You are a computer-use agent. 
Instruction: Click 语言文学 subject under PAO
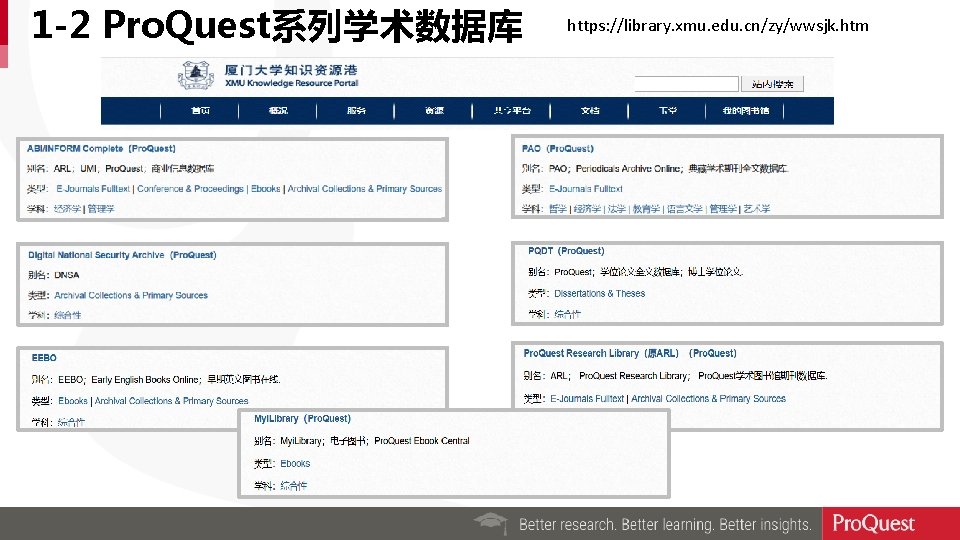coord(684,209)
